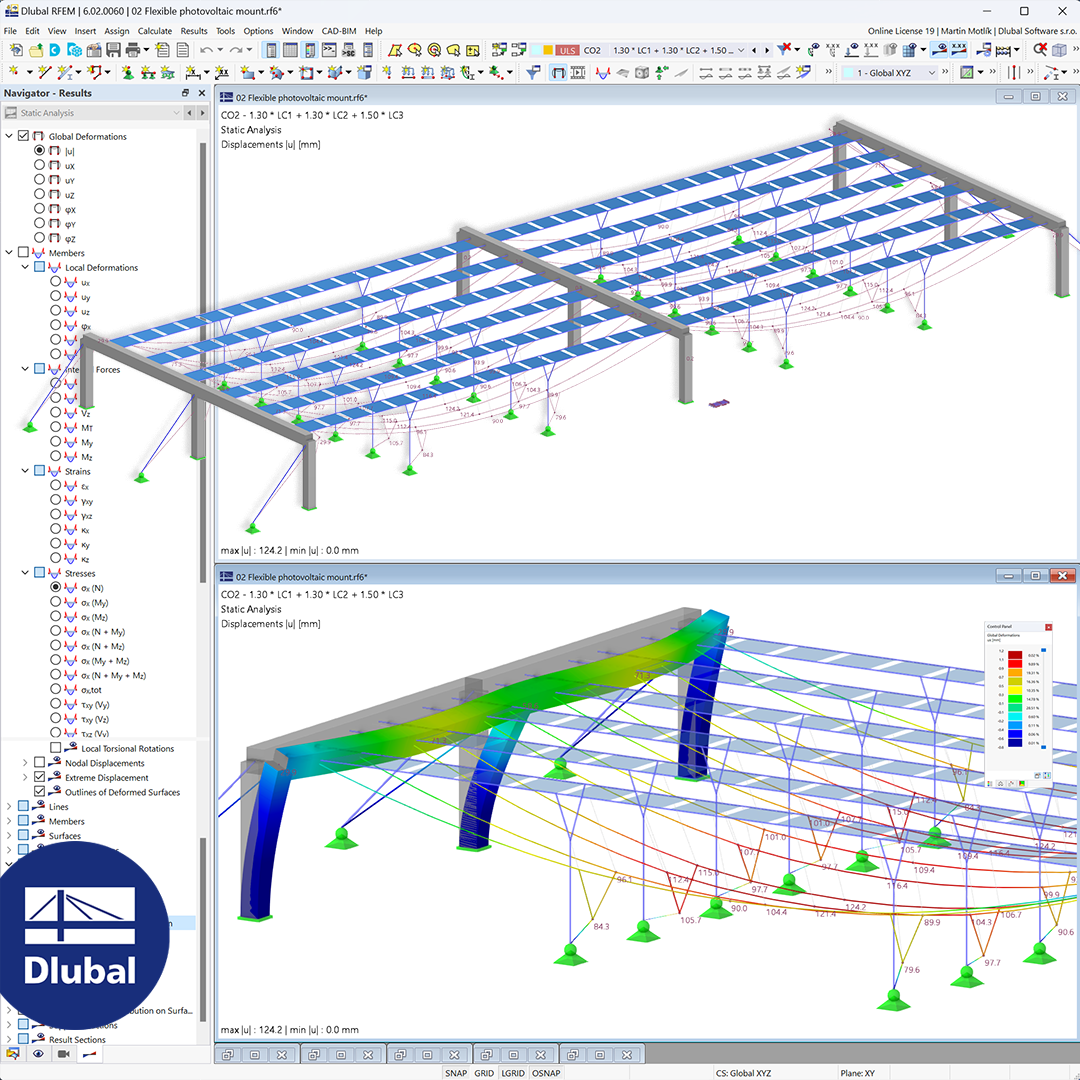Collapse the Strains tree node
The width and height of the screenshot is (1080, 1080).
click(x=25, y=470)
